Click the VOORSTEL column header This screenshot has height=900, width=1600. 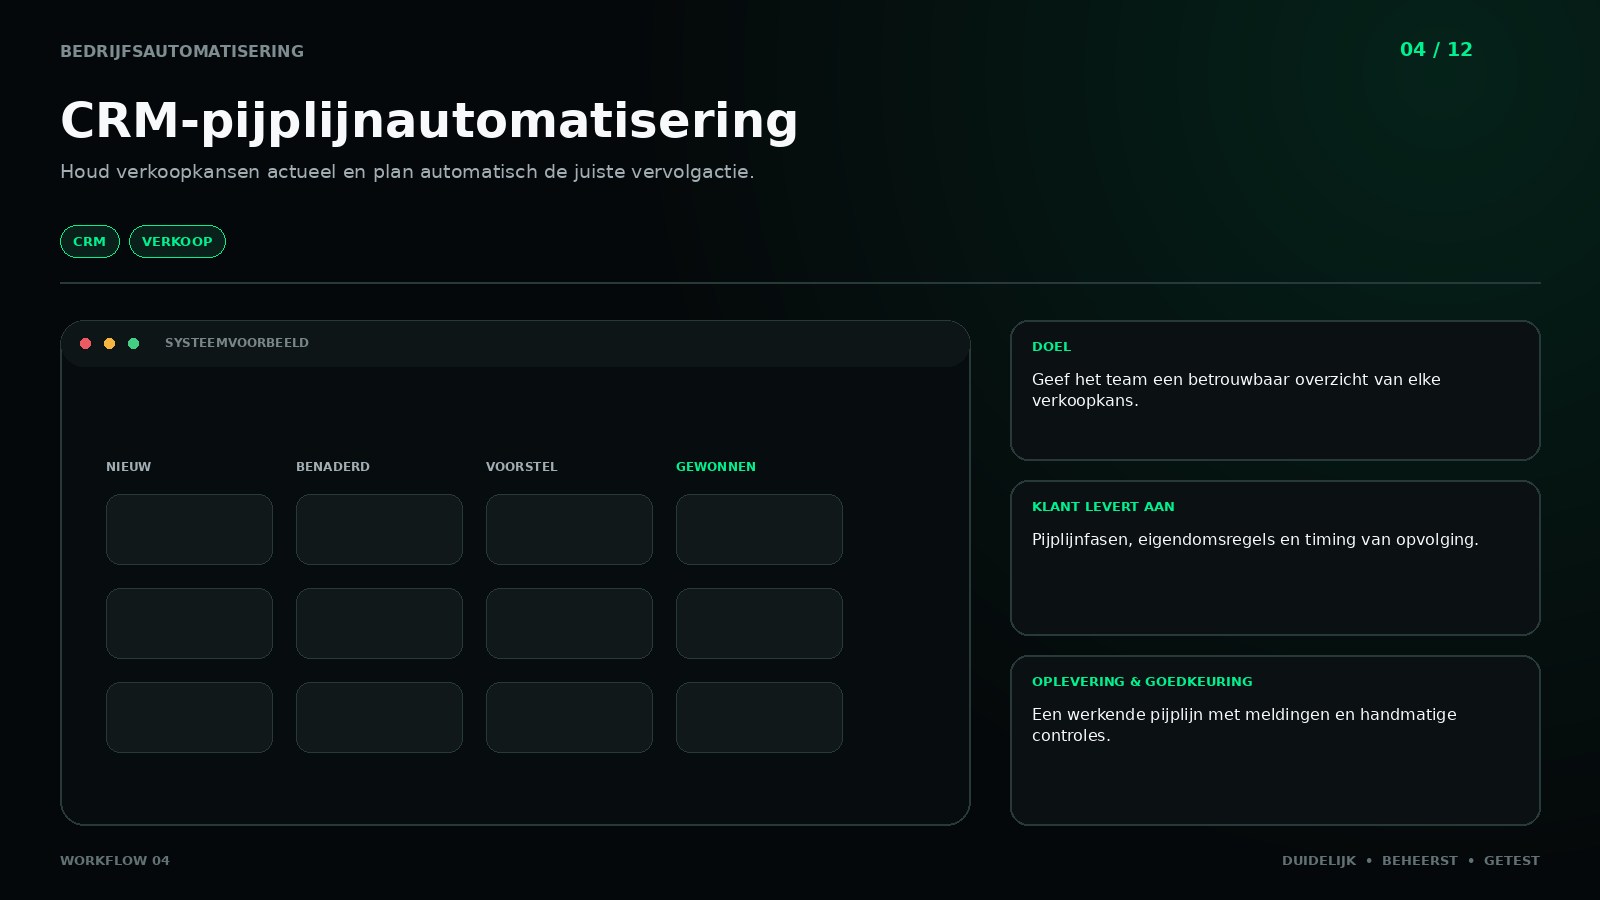click(x=522, y=467)
